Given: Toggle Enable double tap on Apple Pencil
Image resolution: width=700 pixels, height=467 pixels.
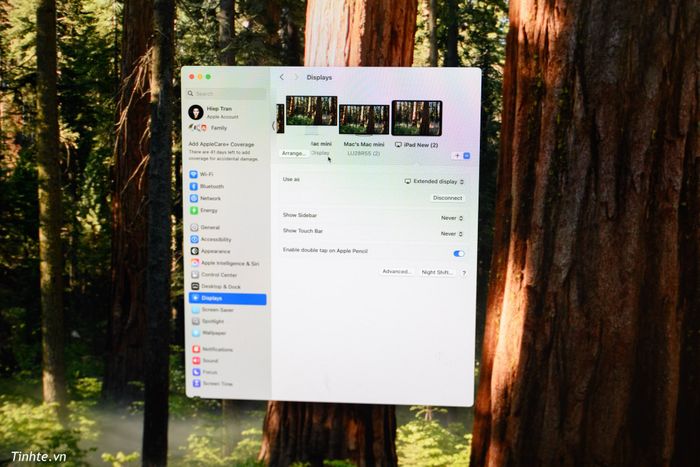Looking at the screenshot, I should [x=458, y=254].
